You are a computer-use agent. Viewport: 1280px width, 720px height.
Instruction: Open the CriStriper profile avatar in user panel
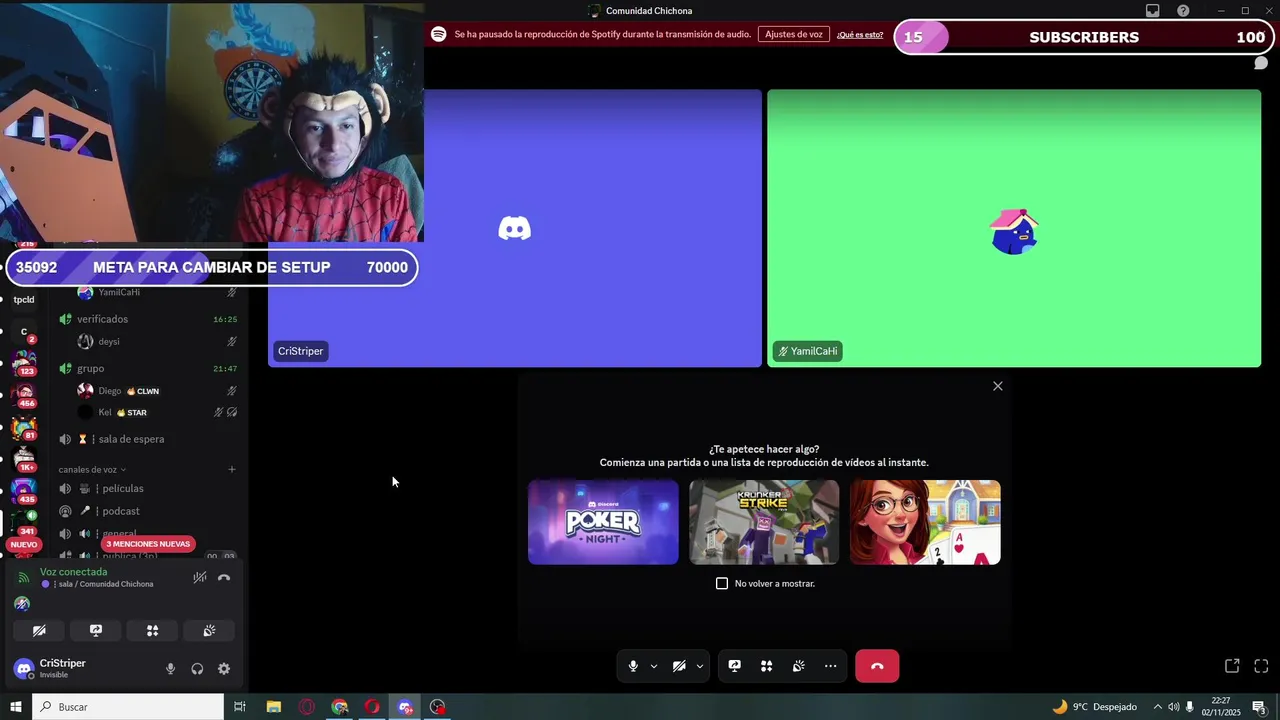pos(24,668)
